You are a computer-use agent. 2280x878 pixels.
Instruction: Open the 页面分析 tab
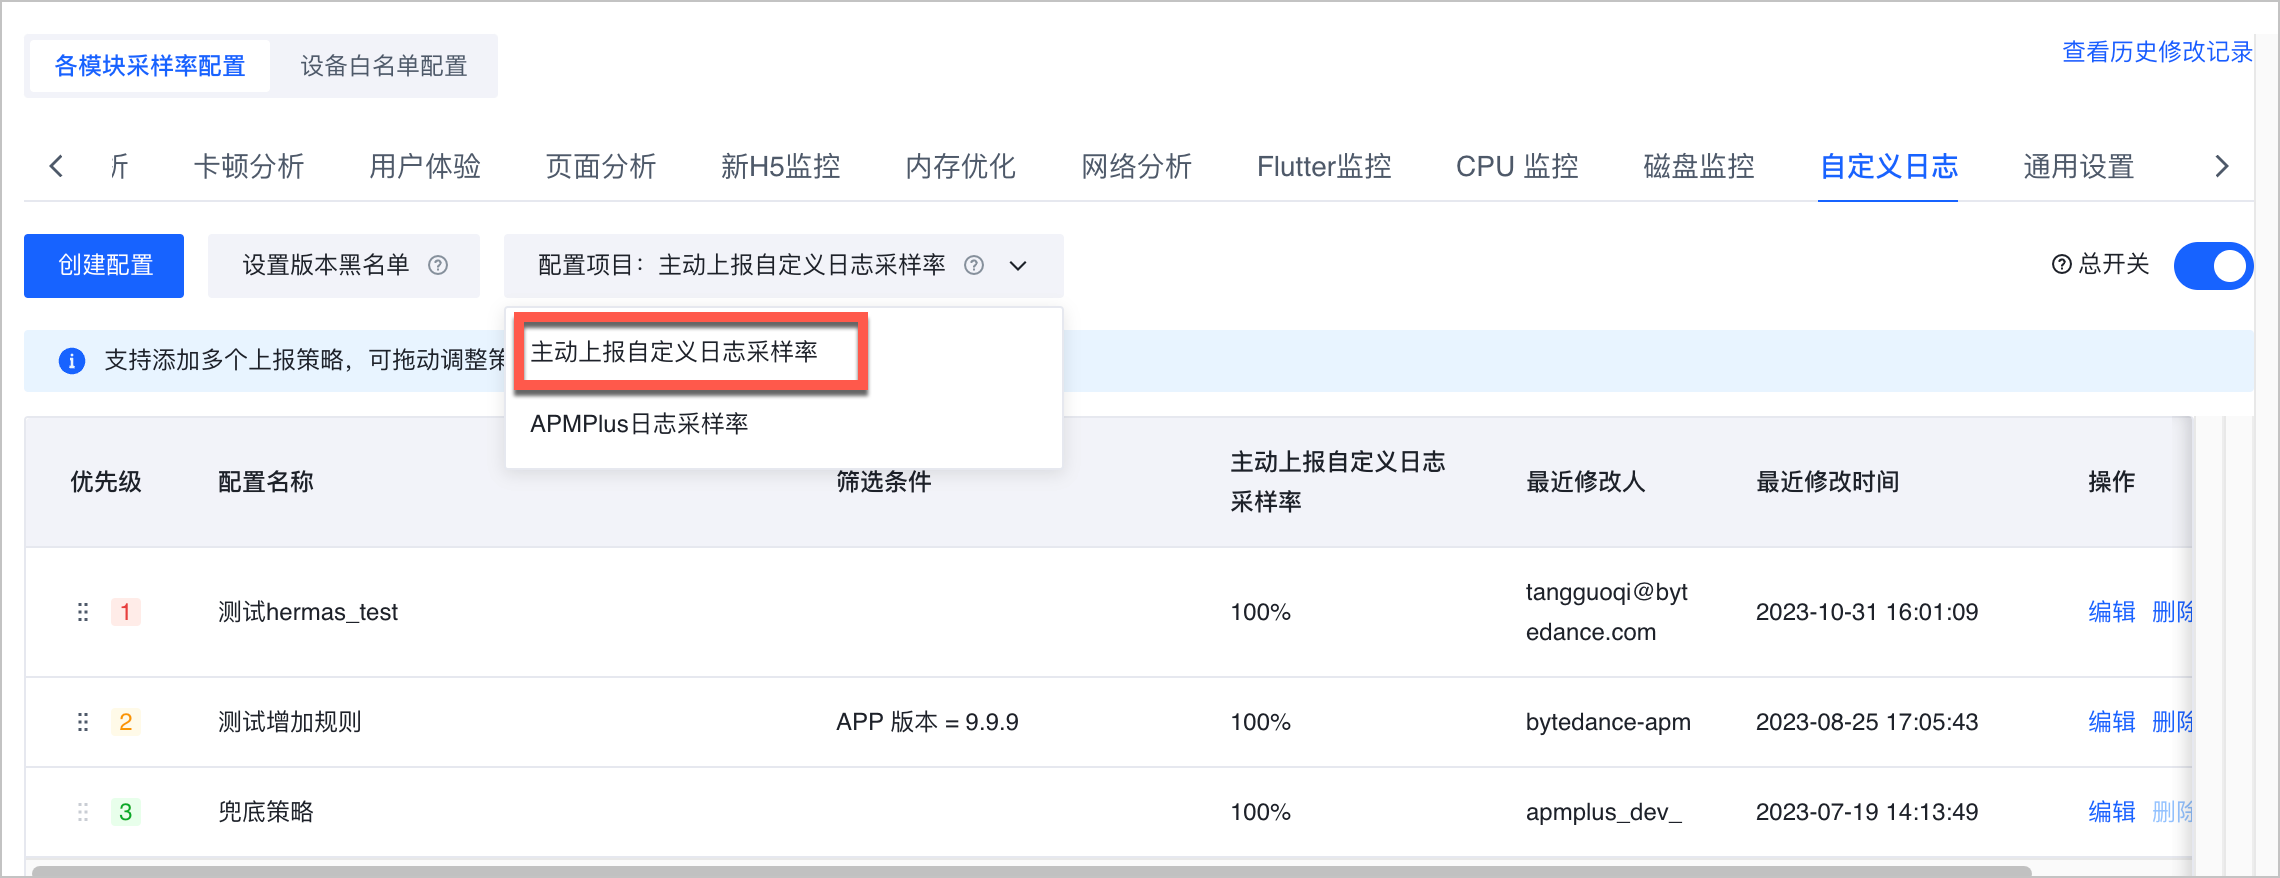tap(601, 166)
